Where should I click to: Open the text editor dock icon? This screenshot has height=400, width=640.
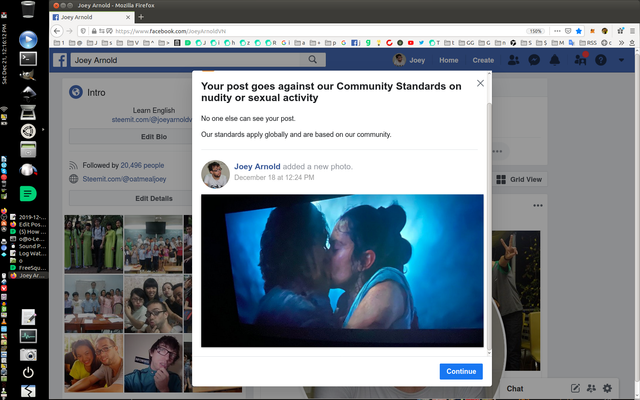pyautogui.click(x=28, y=317)
